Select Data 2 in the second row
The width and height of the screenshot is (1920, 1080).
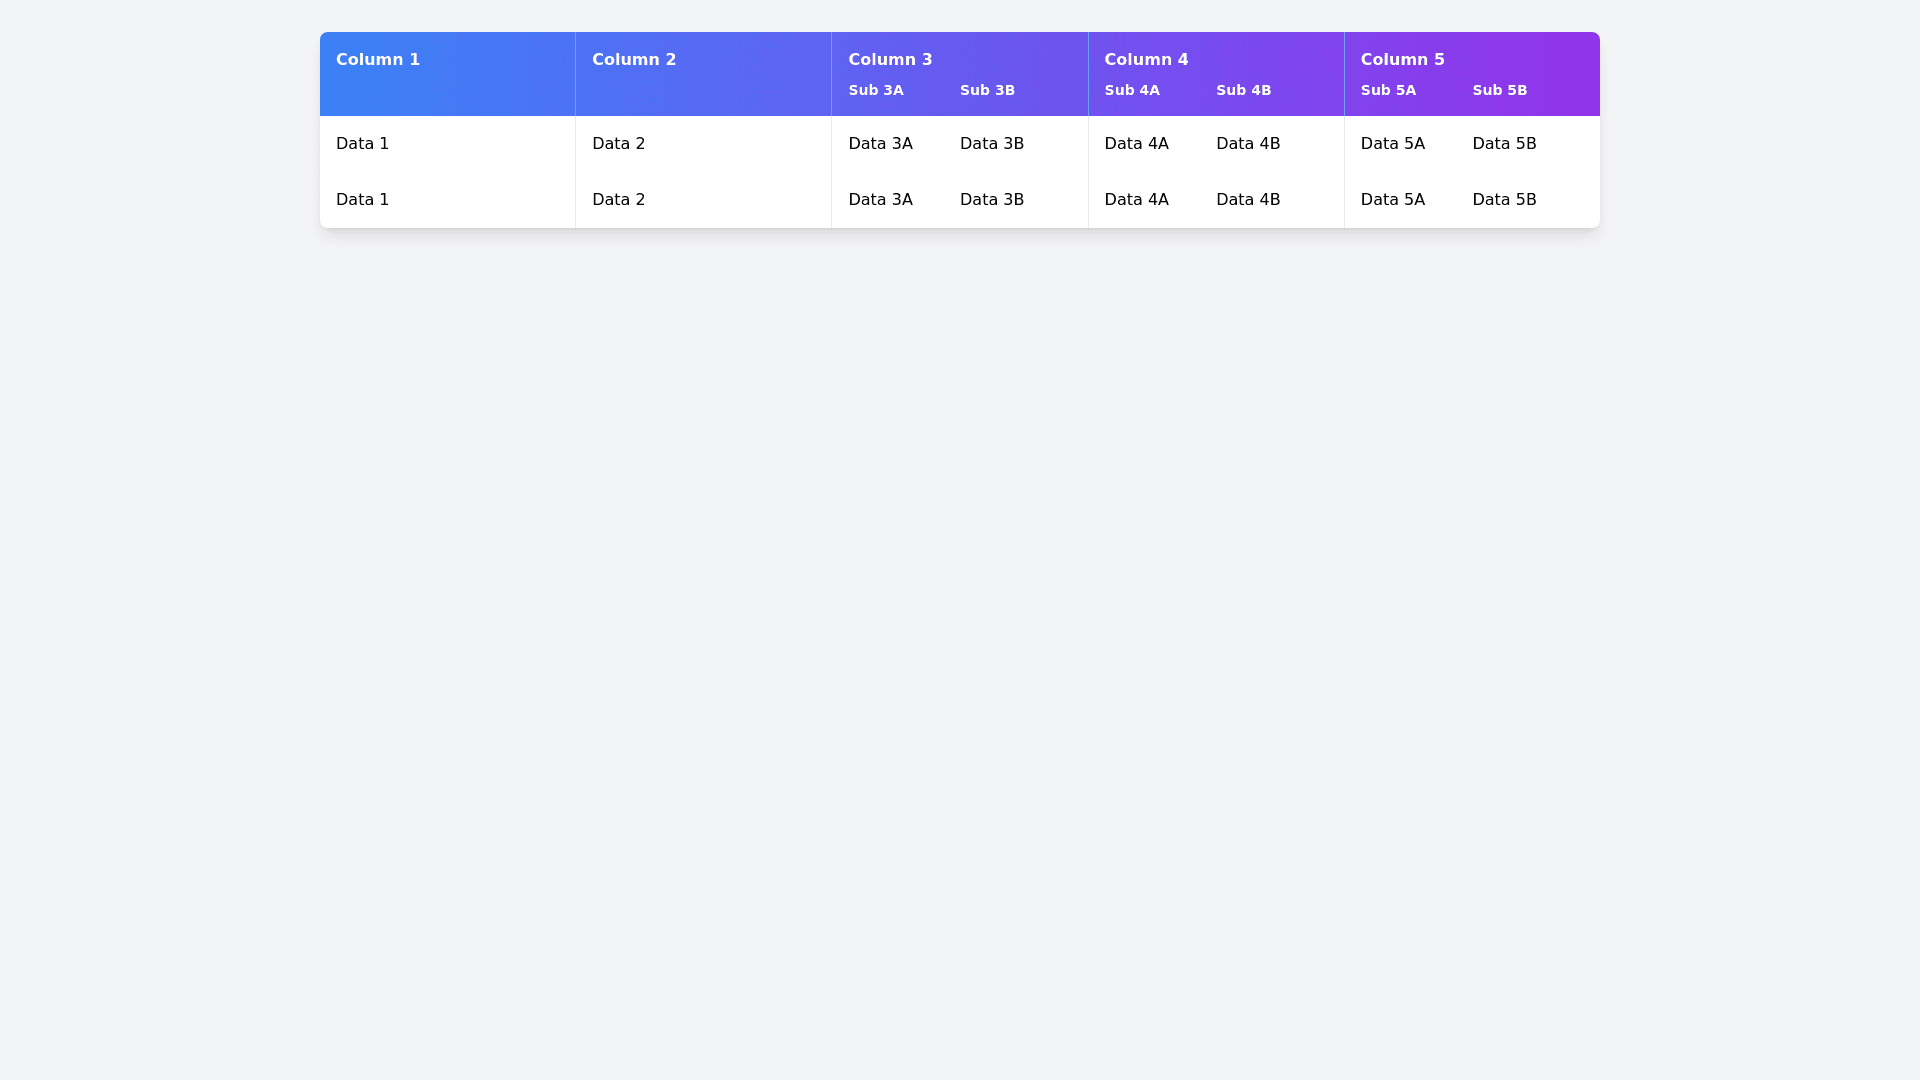(618, 200)
